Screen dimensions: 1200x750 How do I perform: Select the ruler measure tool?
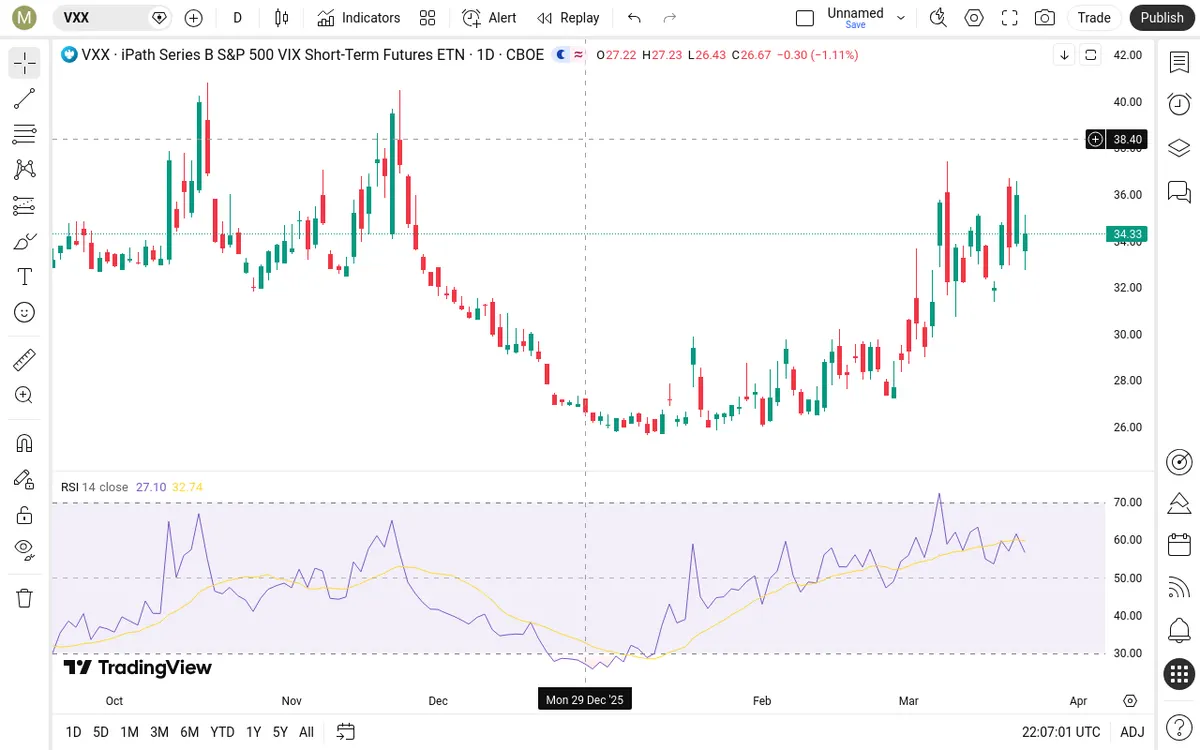[25, 359]
